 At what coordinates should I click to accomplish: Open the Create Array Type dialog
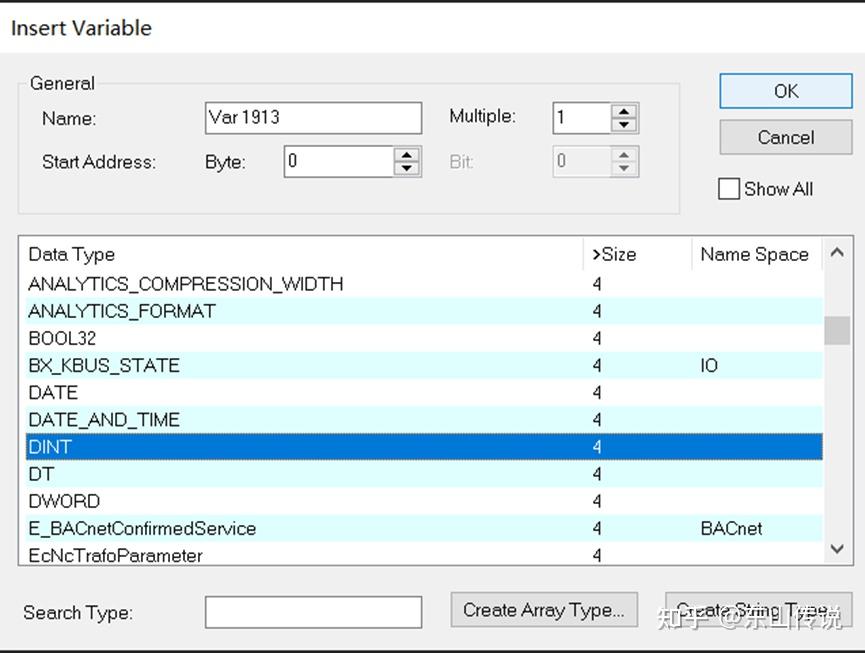(x=543, y=609)
